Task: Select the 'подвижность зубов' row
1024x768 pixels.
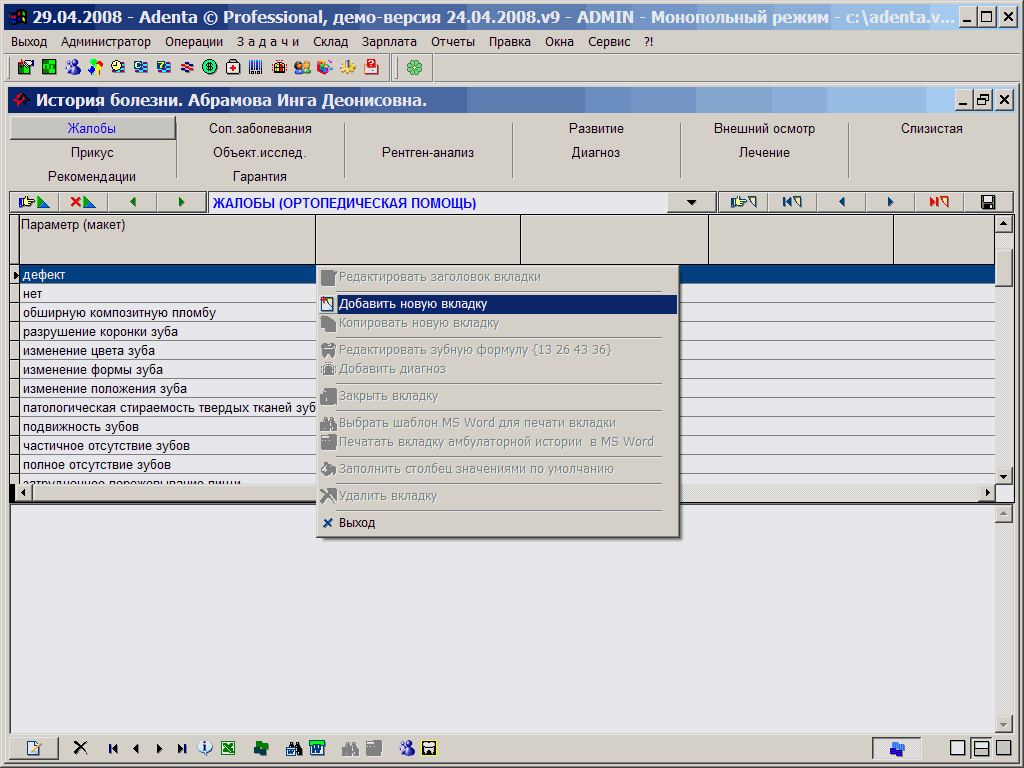Action: [x=80, y=427]
